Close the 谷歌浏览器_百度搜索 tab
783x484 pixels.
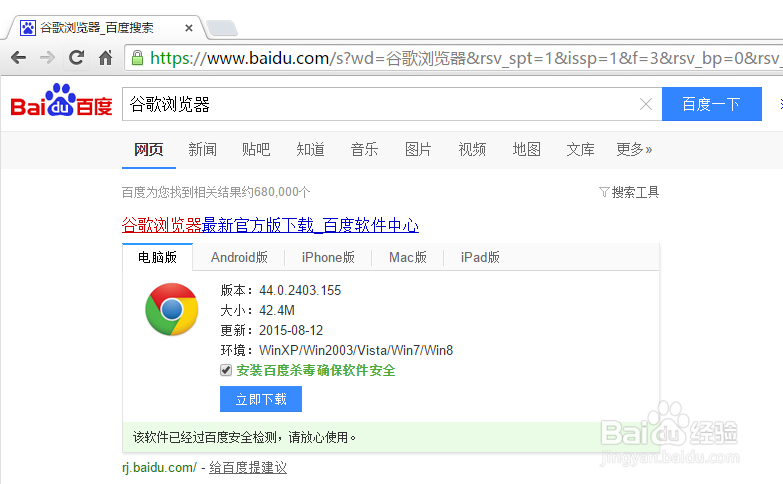point(189,28)
